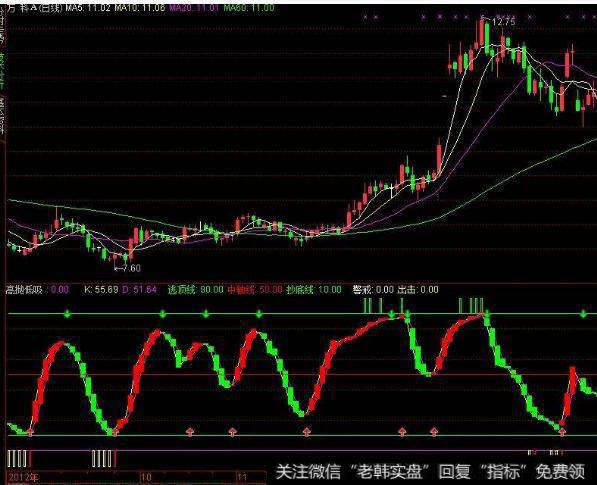This screenshot has height=485, width=597.
Task: Click the first green sell arrow on top line
Action: point(67,314)
